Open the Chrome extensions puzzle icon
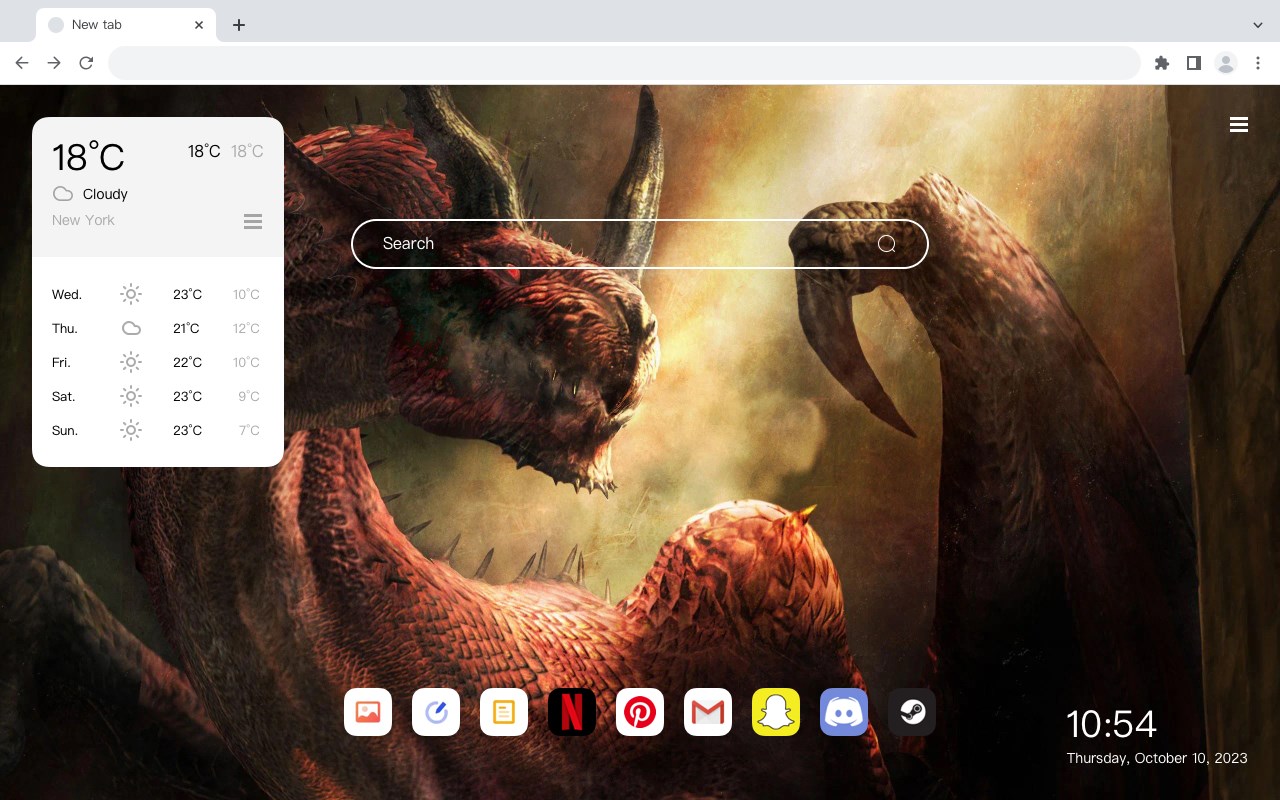 click(x=1161, y=63)
